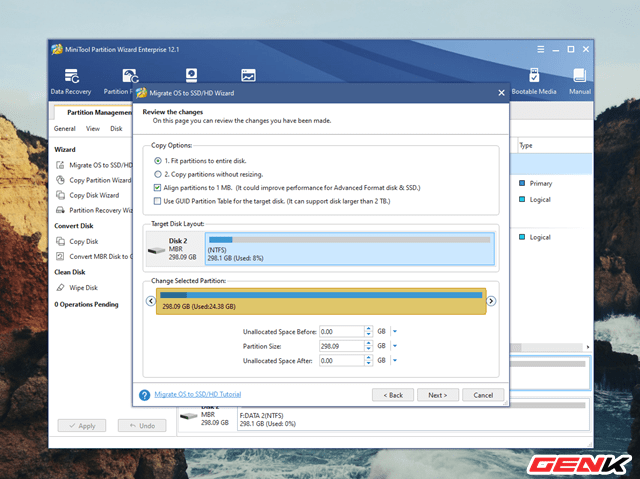Click the Copy Disk Wizard sidebar icon
This screenshot has width=640, height=479.
(60, 195)
